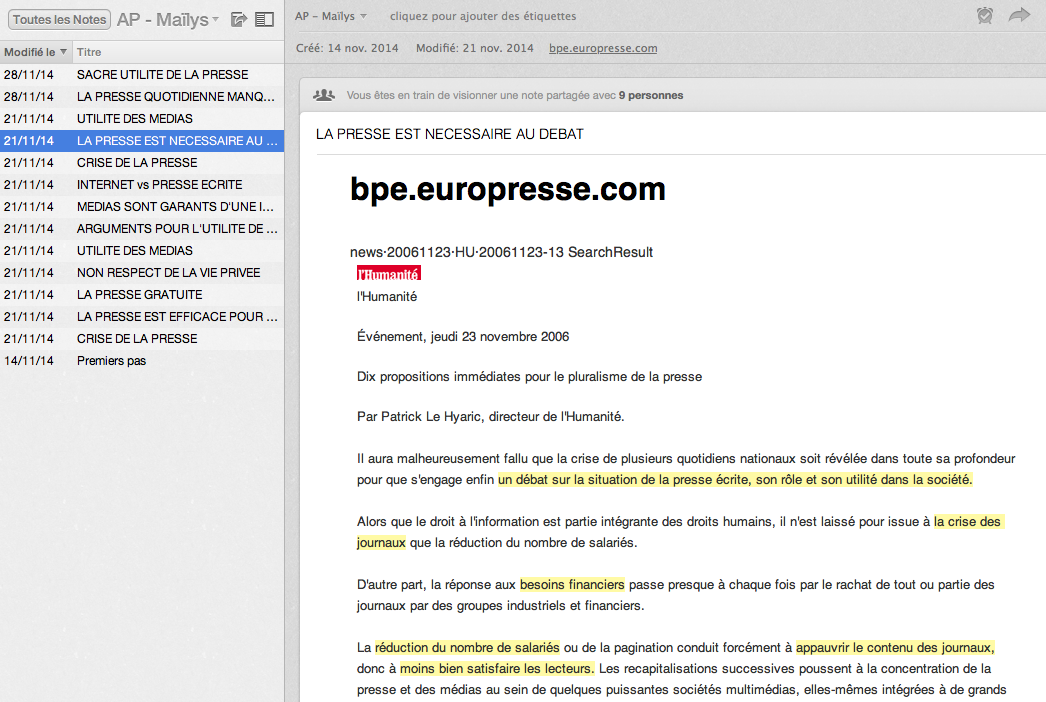Image resolution: width=1046 pixels, height=702 pixels.
Task: Open note Premiers pas
Action: 142,361
